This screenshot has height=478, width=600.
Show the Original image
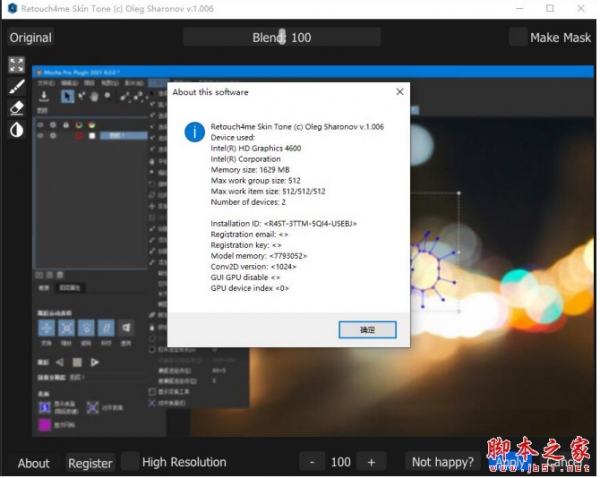pyautogui.click(x=31, y=38)
